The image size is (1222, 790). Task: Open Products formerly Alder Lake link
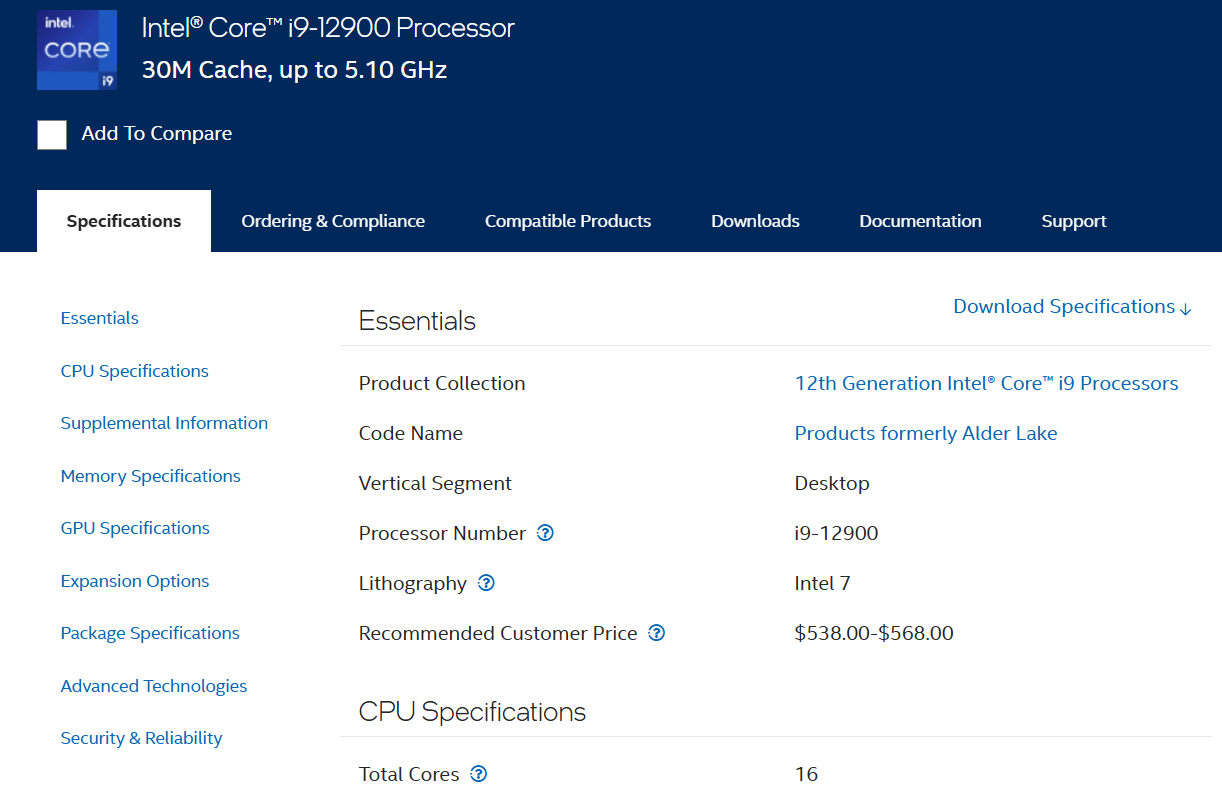[926, 433]
